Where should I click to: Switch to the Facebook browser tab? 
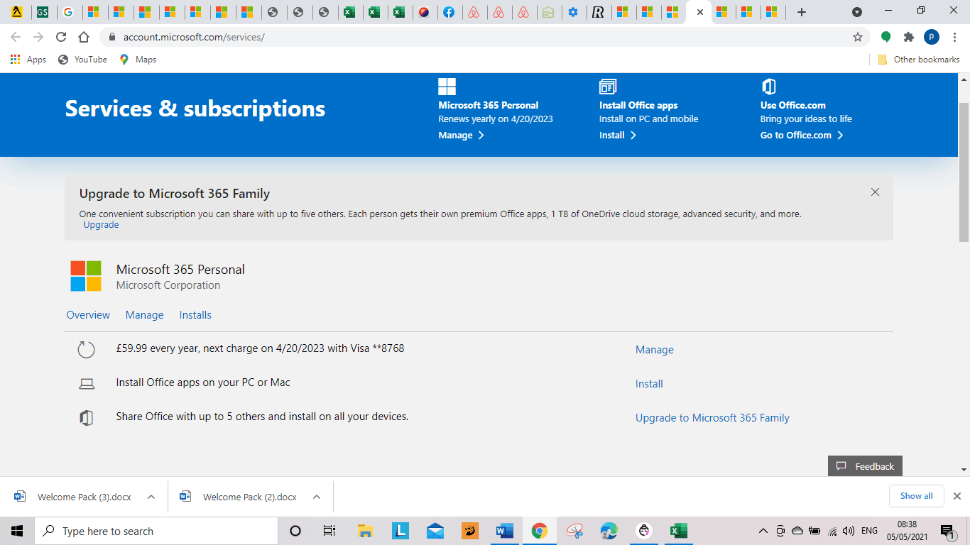[449, 12]
